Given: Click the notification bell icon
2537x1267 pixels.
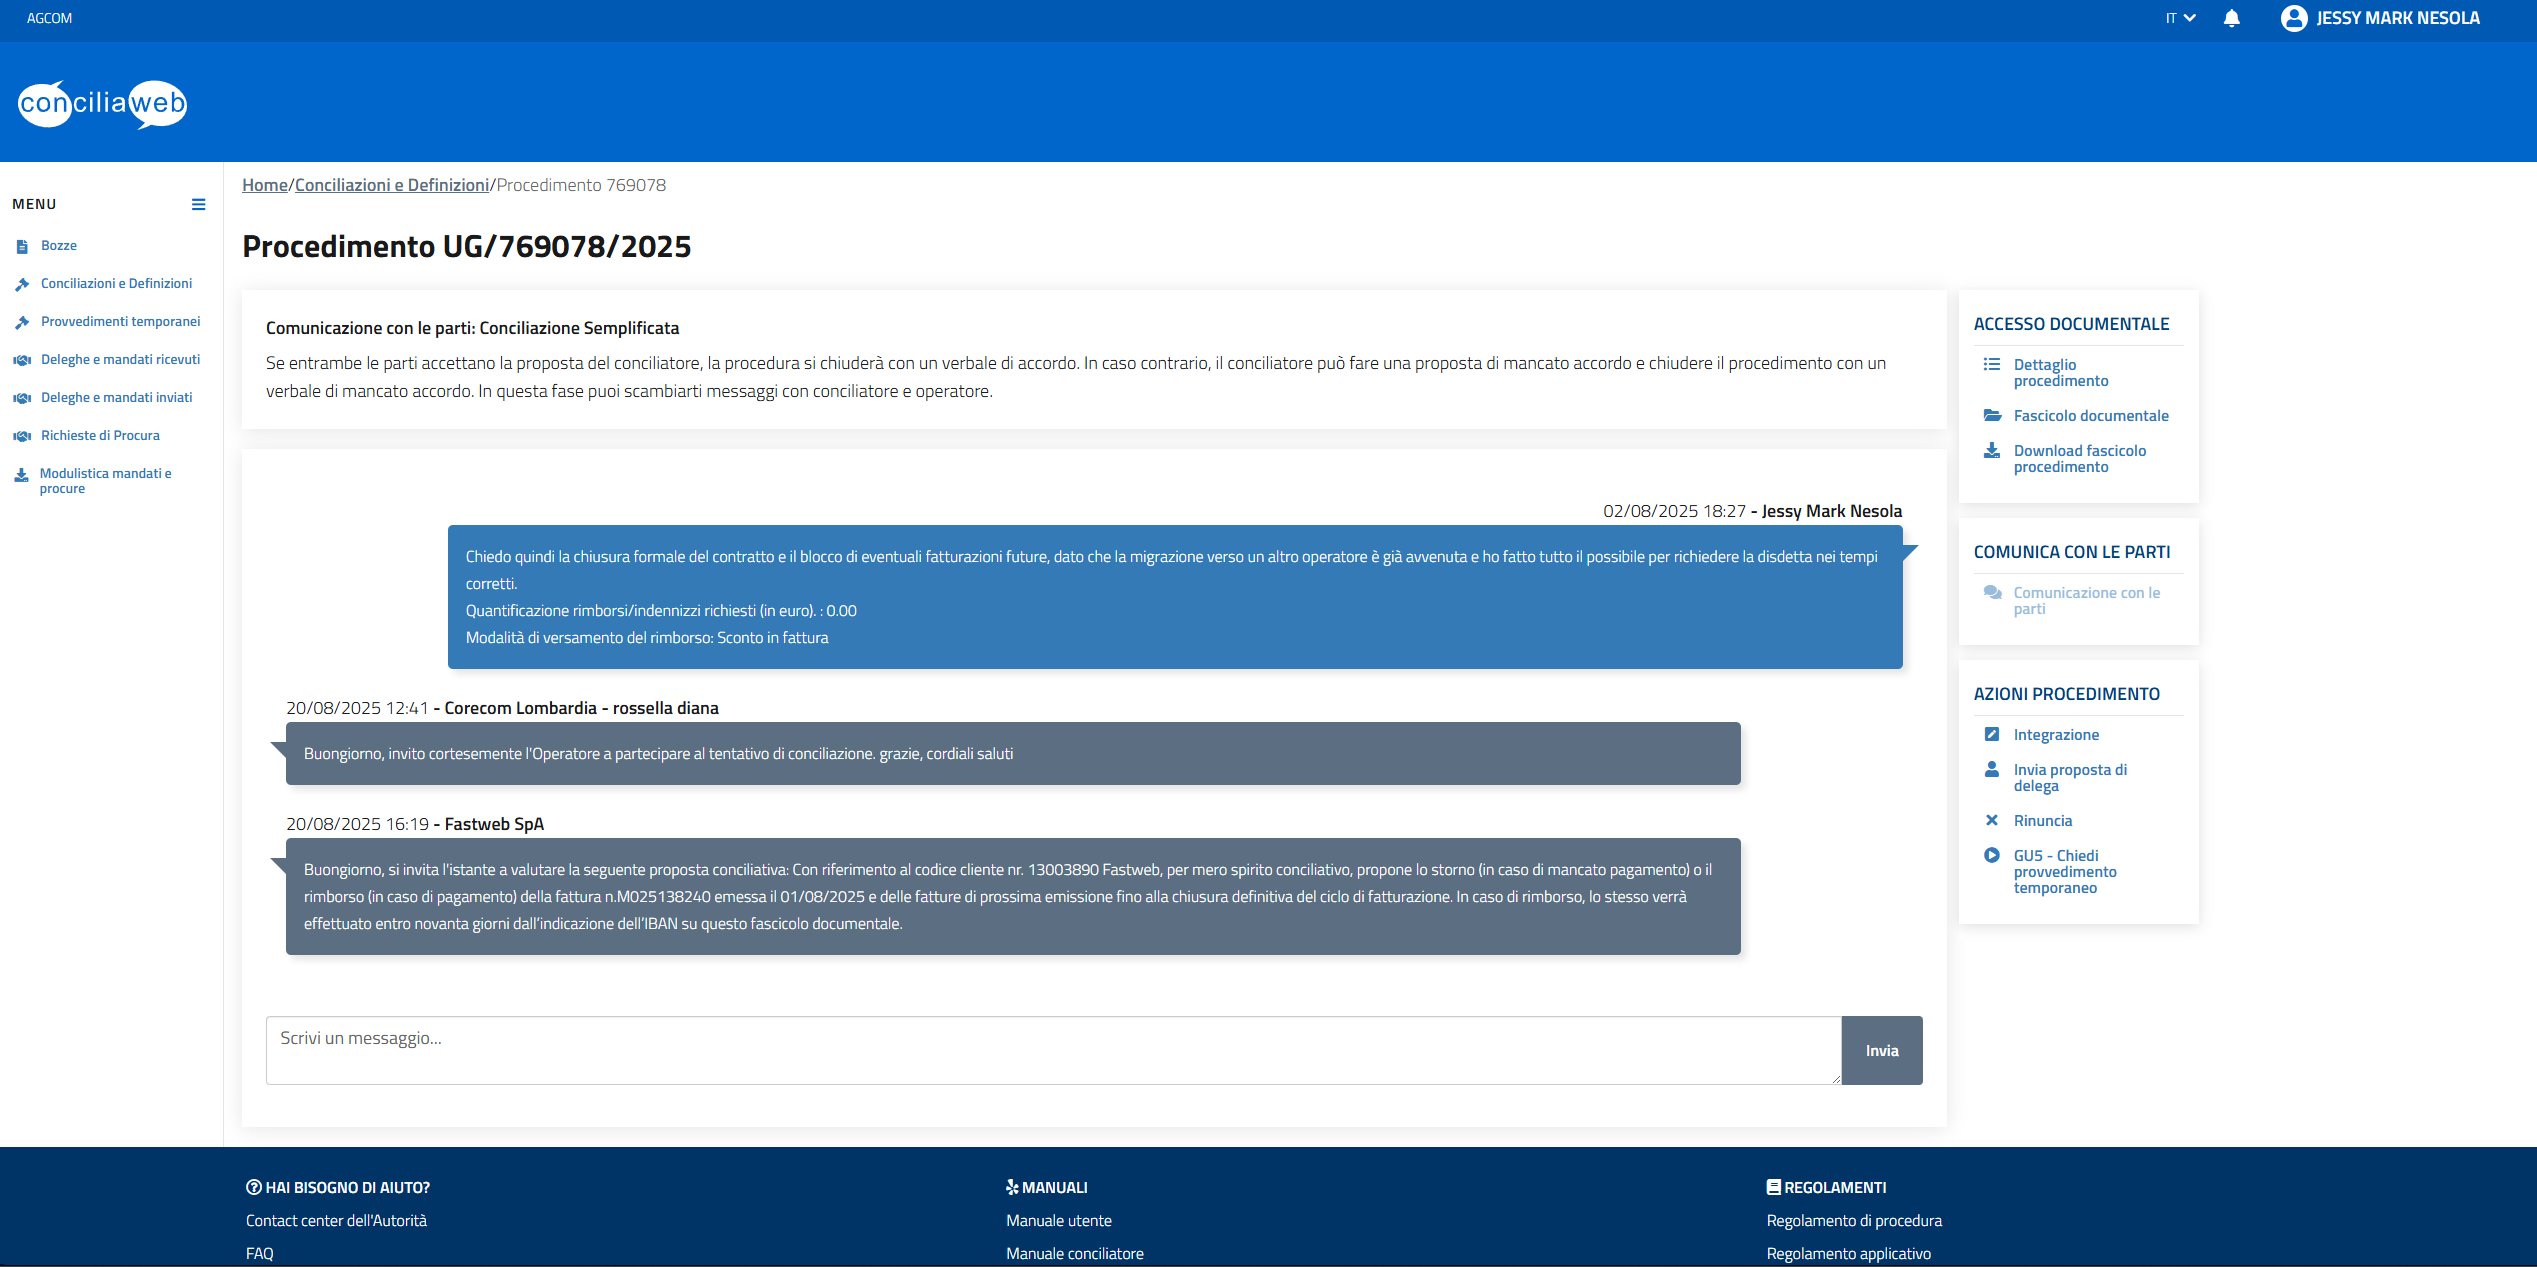Looking at the screenshot, I should pyautogui.click(x=2231, y=18).
